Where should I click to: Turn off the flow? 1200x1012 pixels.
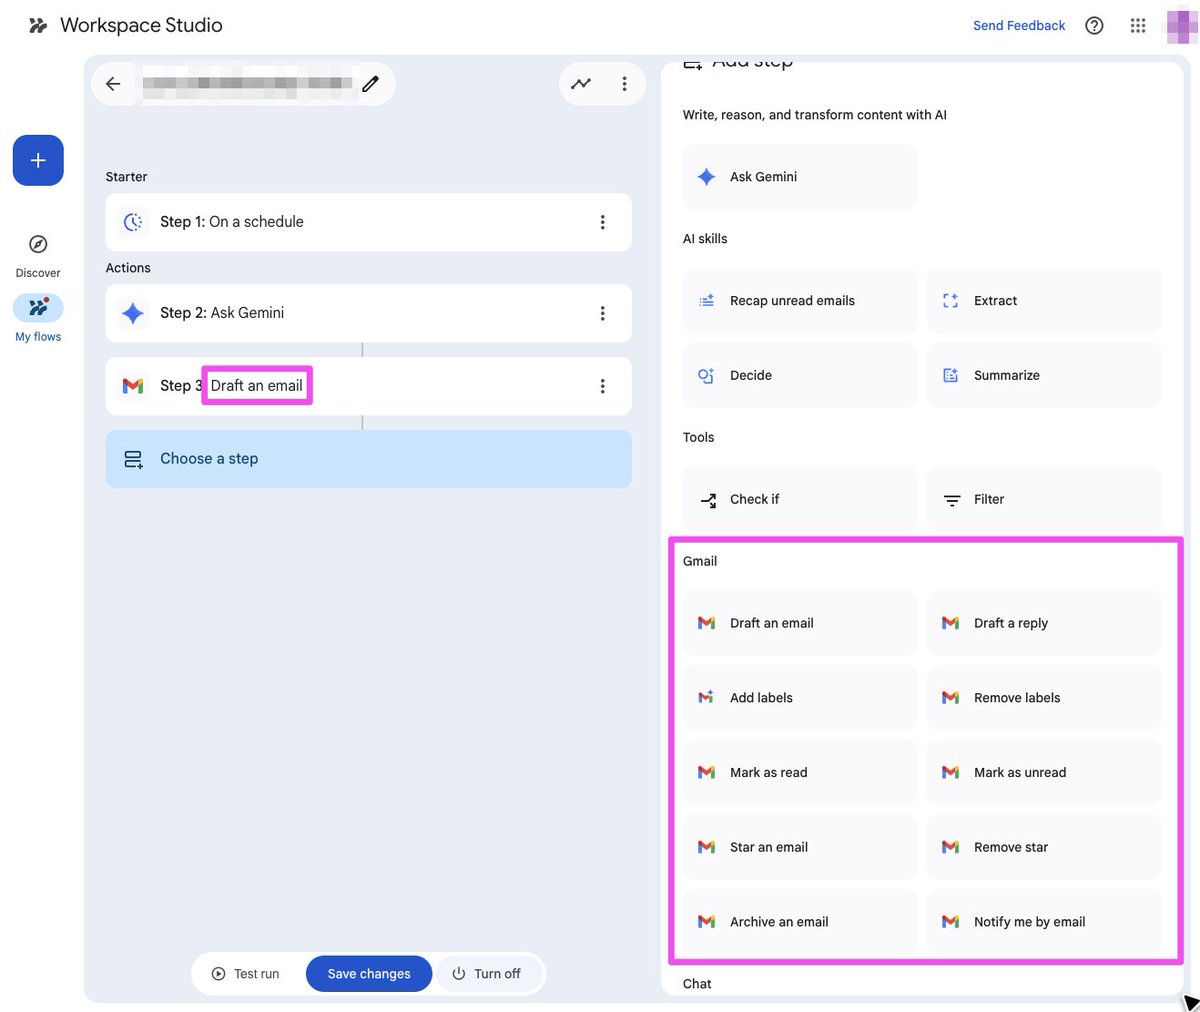tap(487, 974)
